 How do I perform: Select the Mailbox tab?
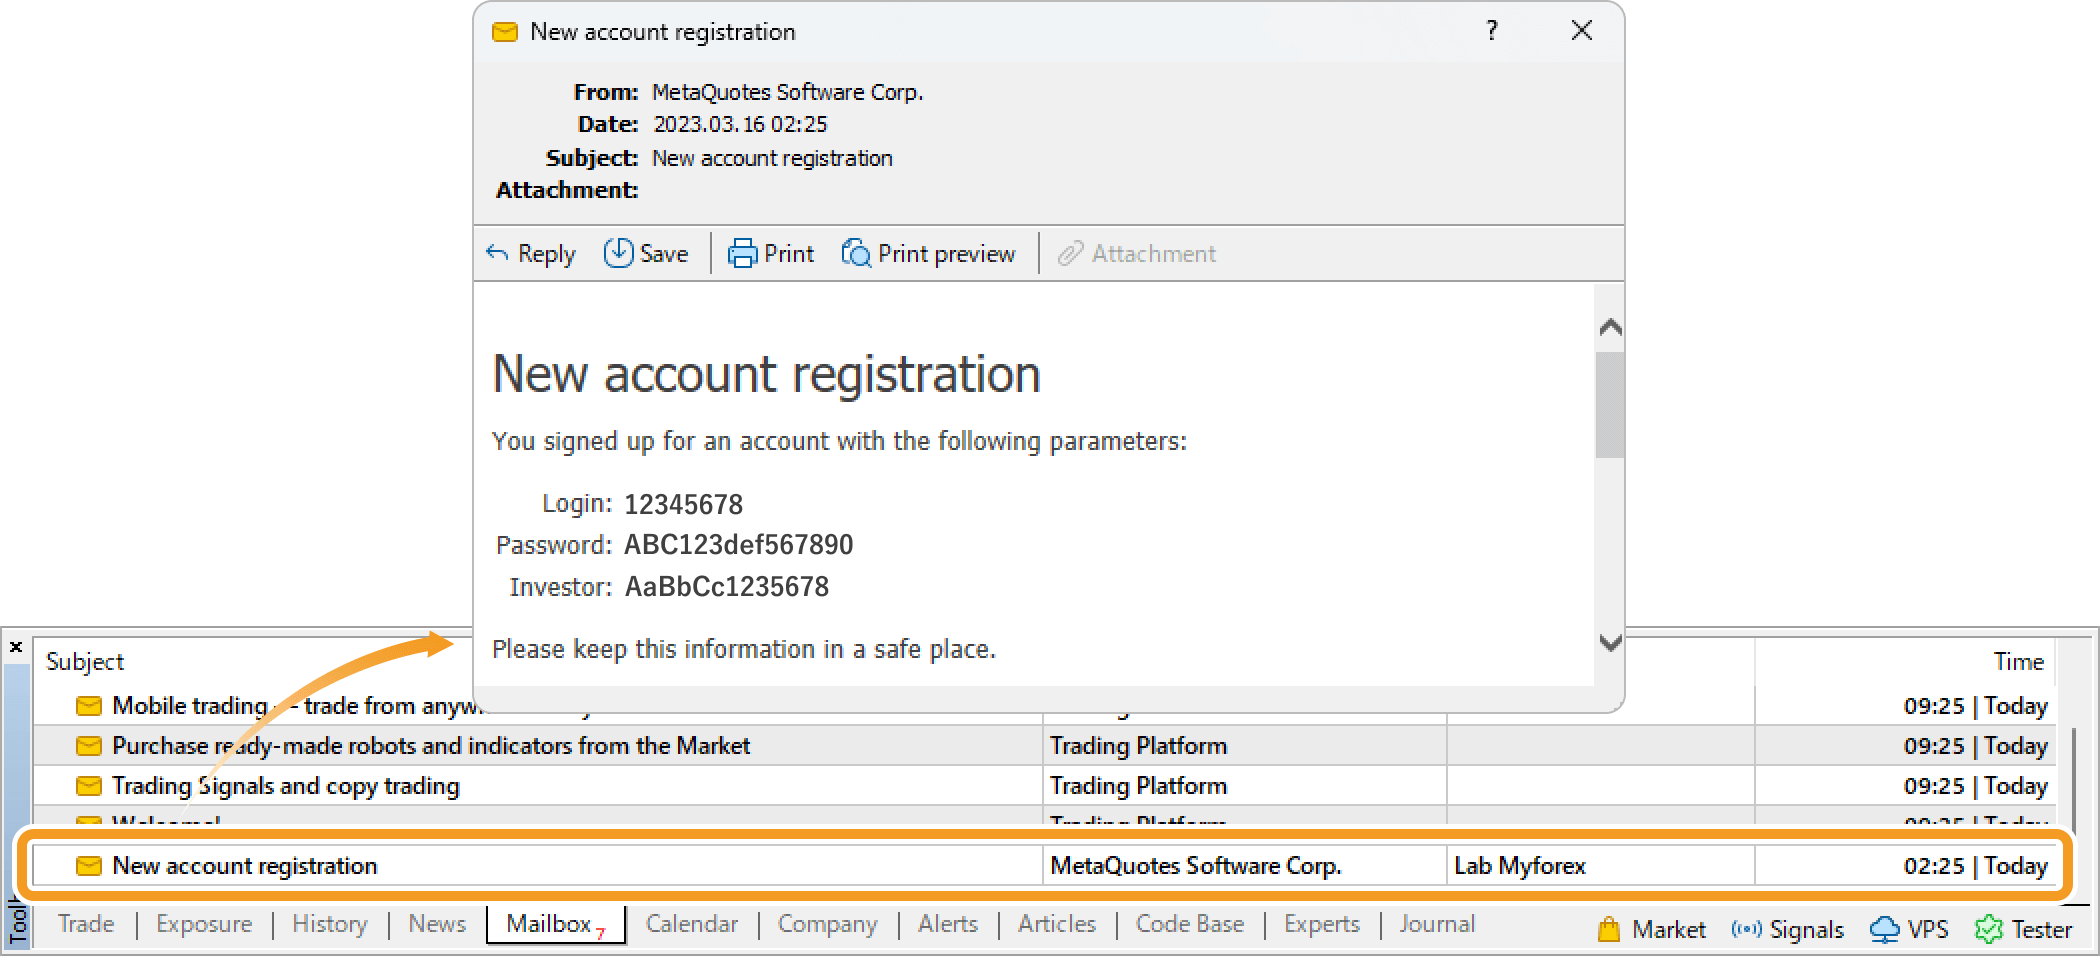coord(555,924)
